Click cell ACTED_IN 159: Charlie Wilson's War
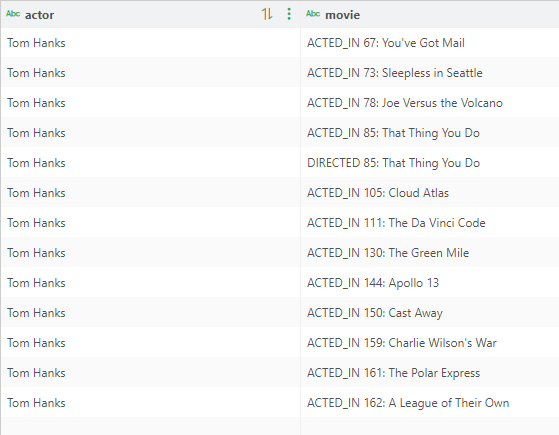 click(430, 343)
